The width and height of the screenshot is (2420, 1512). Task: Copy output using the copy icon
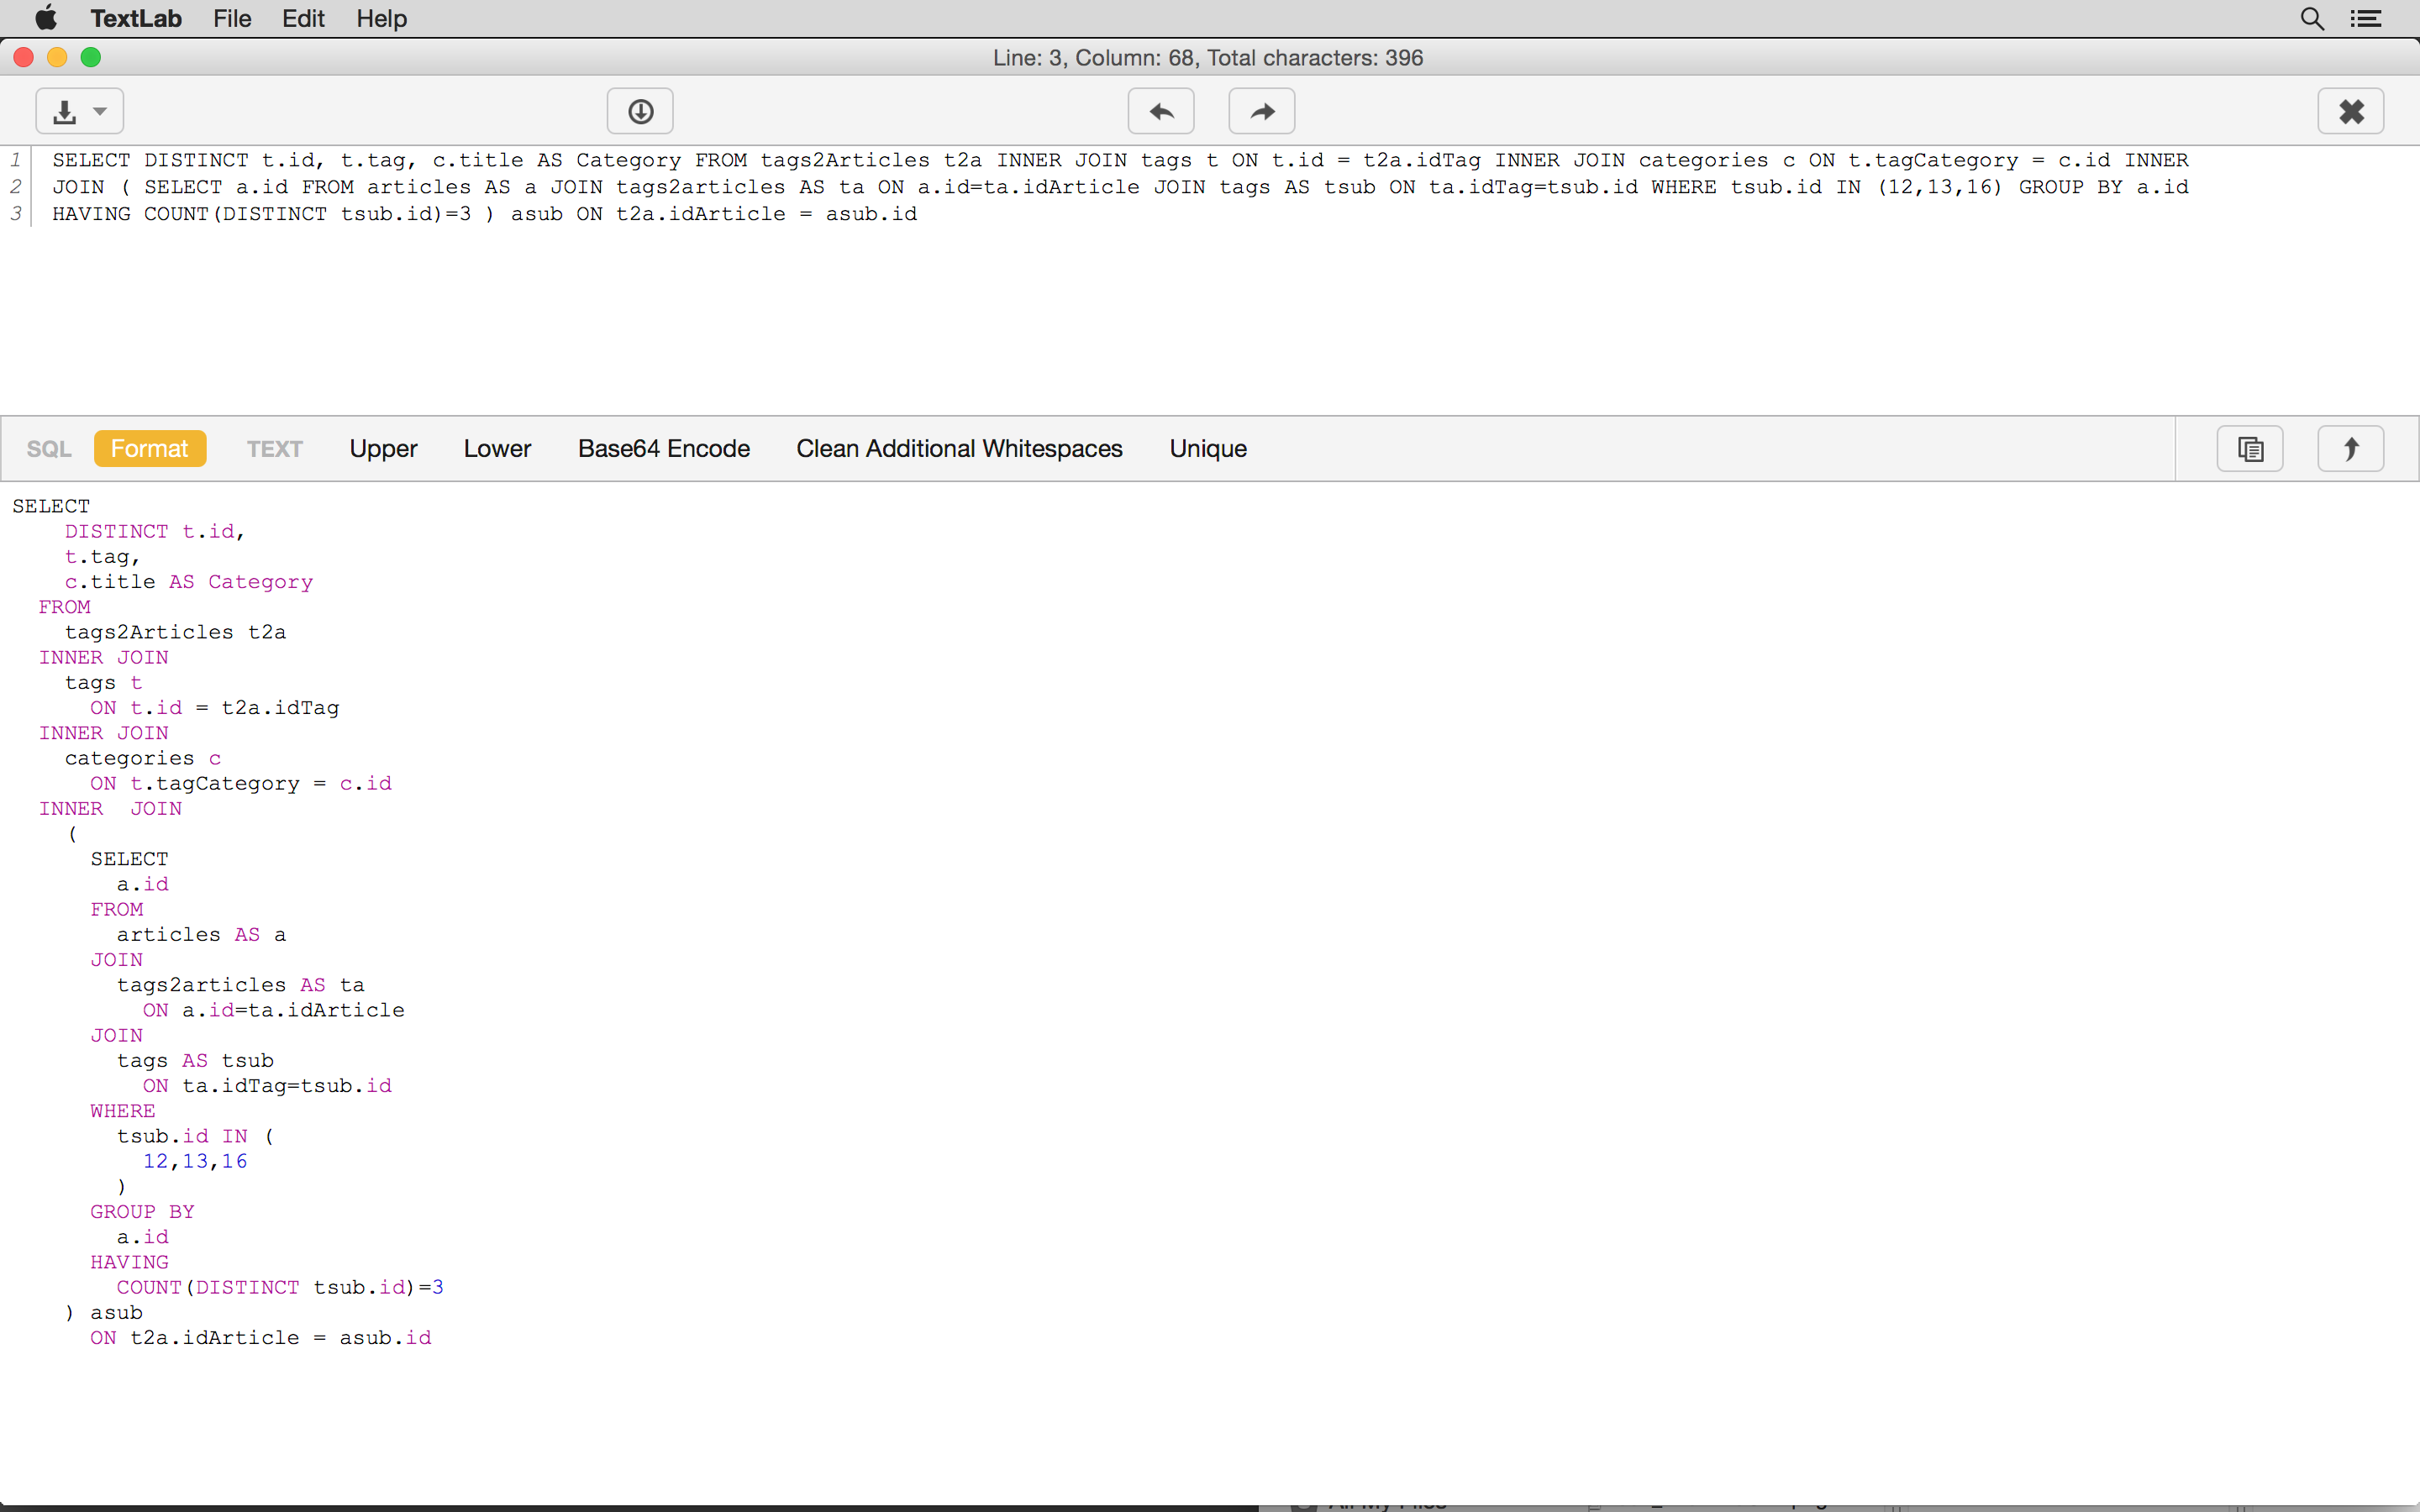pyautogui.click(x=2250, y=449)
